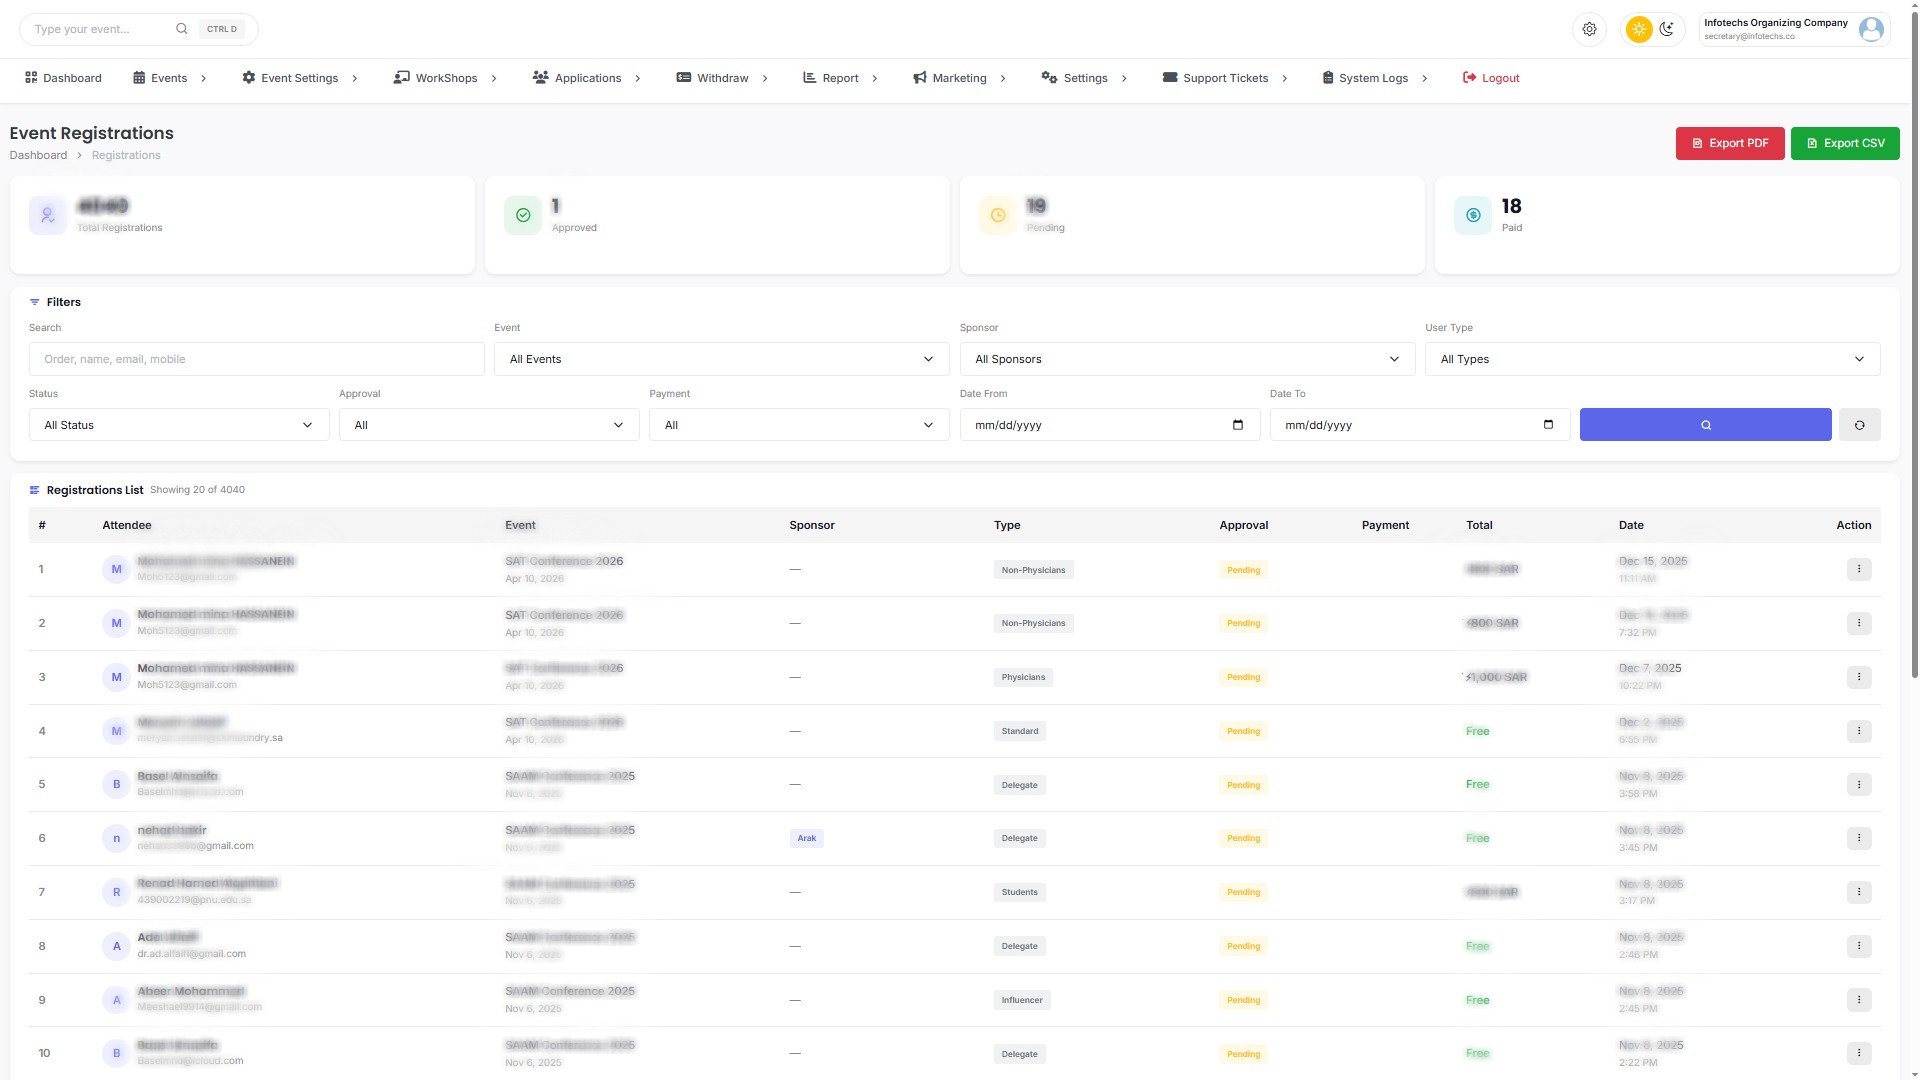Click the user profile avatar icon

(x=1870, y=29)
